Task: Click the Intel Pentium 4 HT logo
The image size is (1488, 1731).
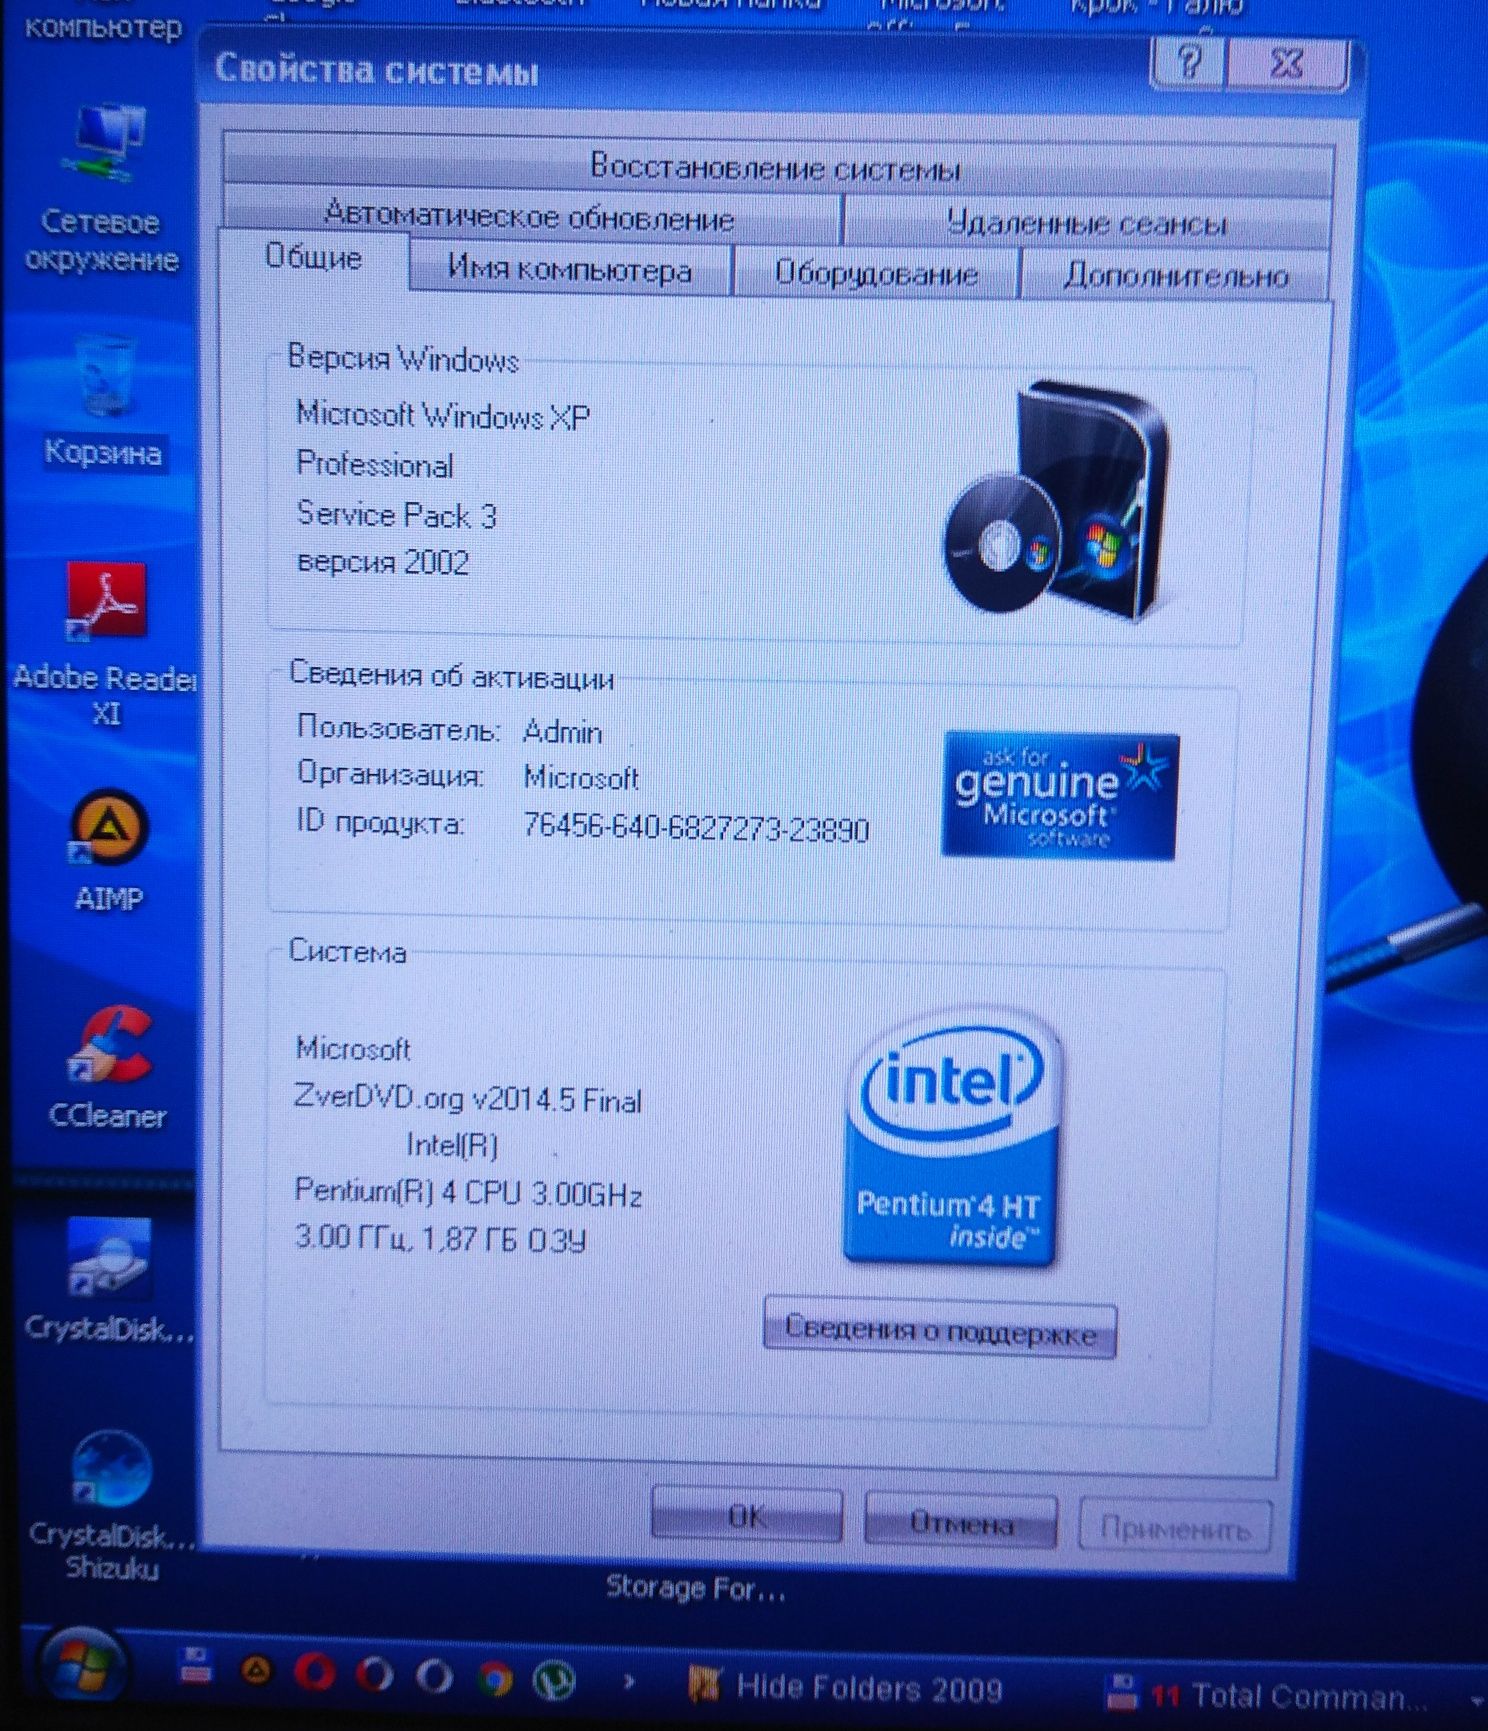Action: [951, 1138]
